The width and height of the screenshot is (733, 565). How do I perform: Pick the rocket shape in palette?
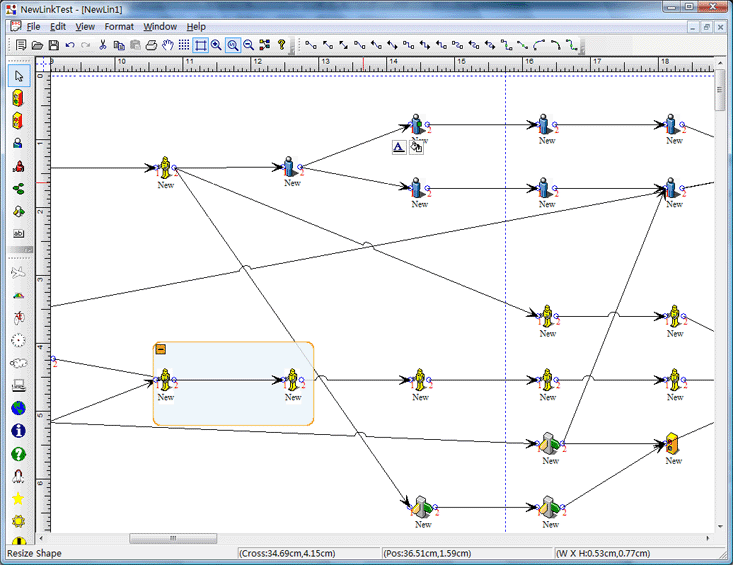(18, 476)
